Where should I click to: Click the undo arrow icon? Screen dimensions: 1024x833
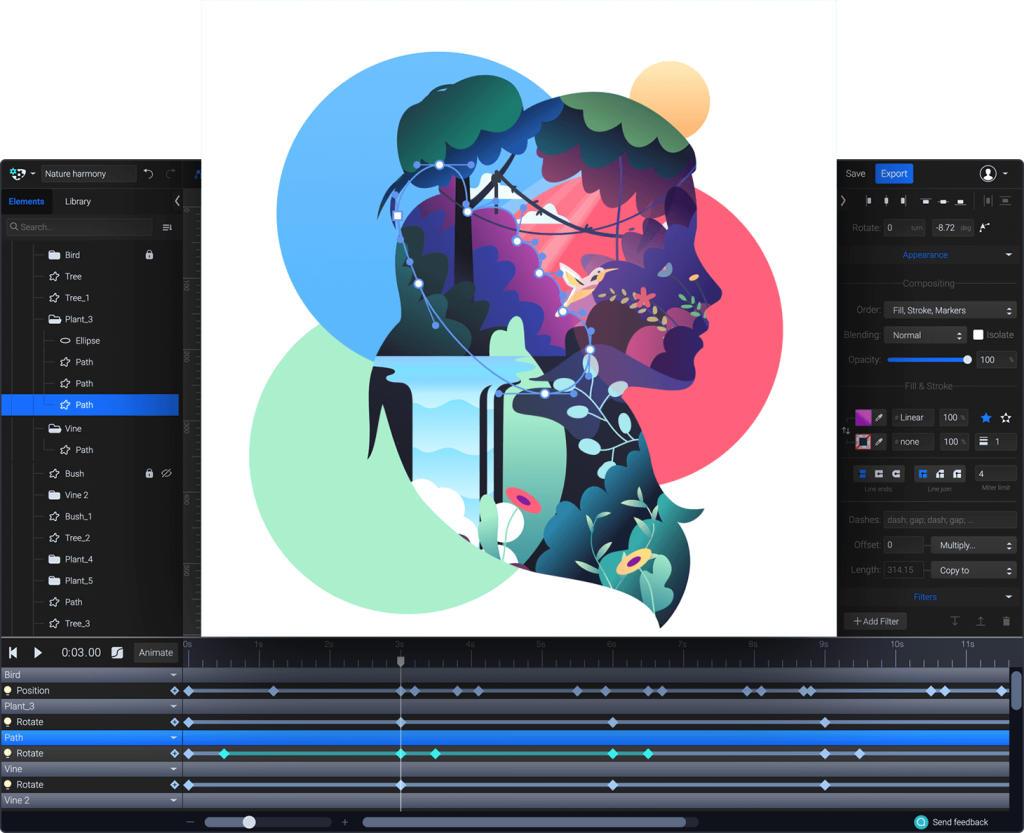[x=148, y=174]
